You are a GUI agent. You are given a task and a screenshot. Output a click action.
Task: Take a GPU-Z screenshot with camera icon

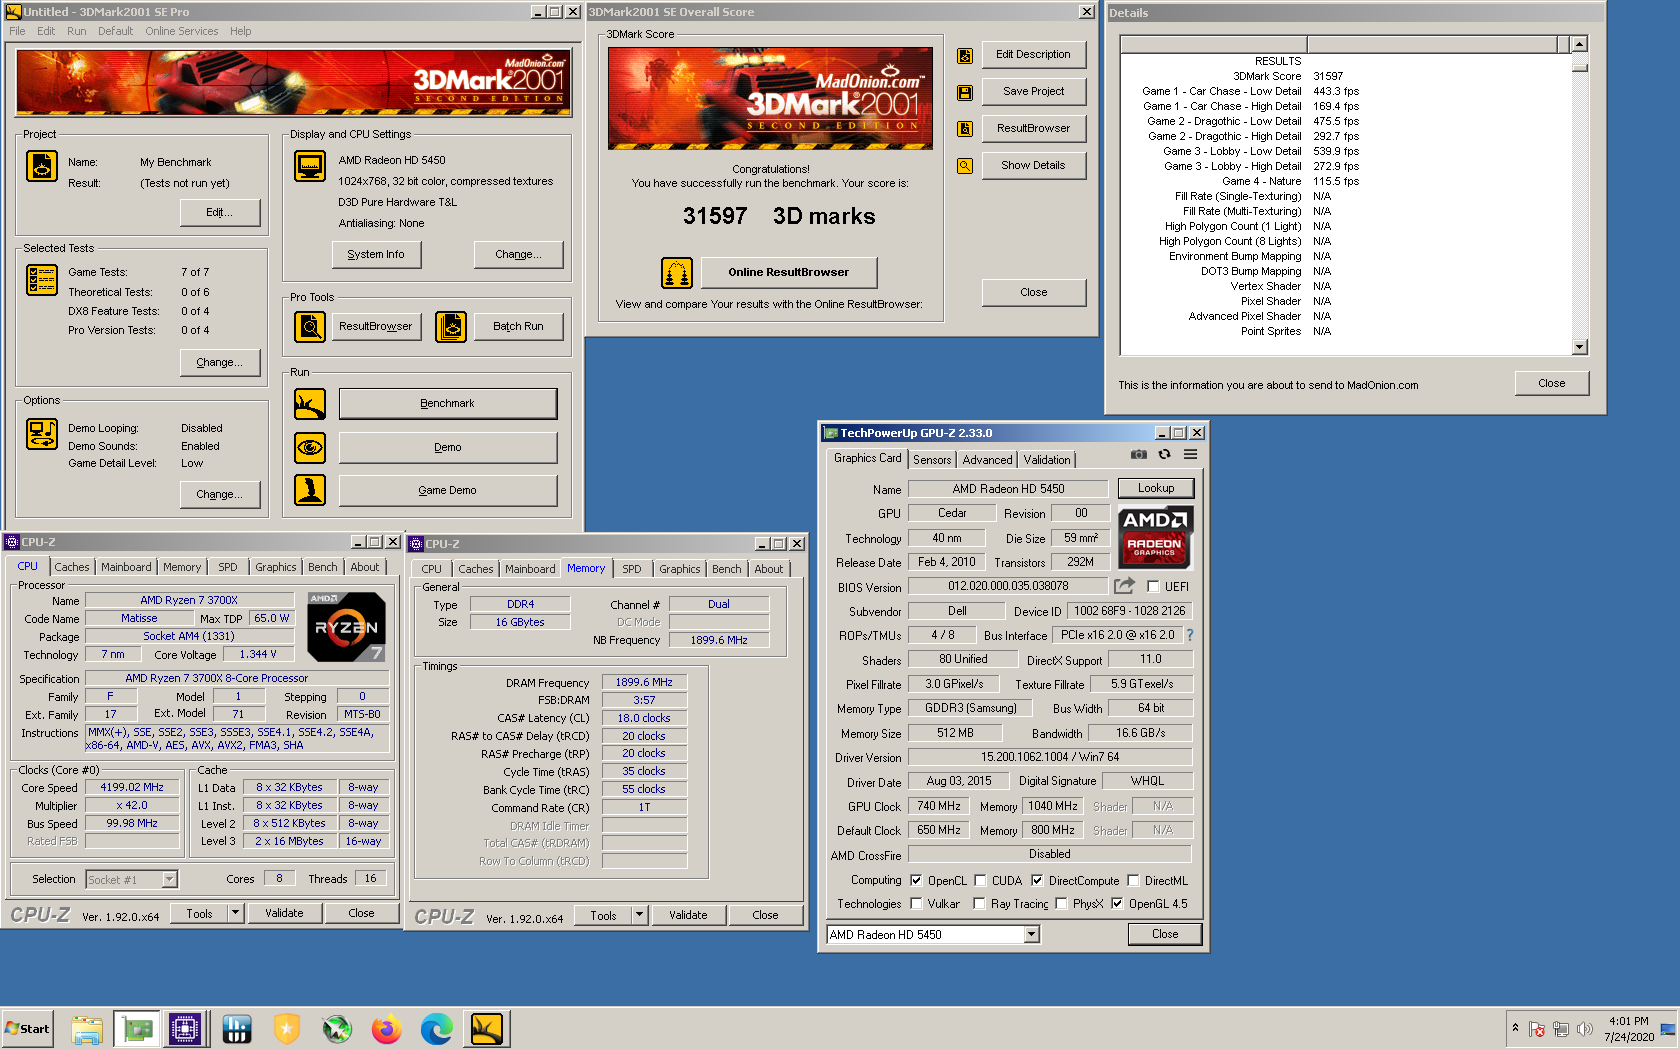[x=1139, y=454]
